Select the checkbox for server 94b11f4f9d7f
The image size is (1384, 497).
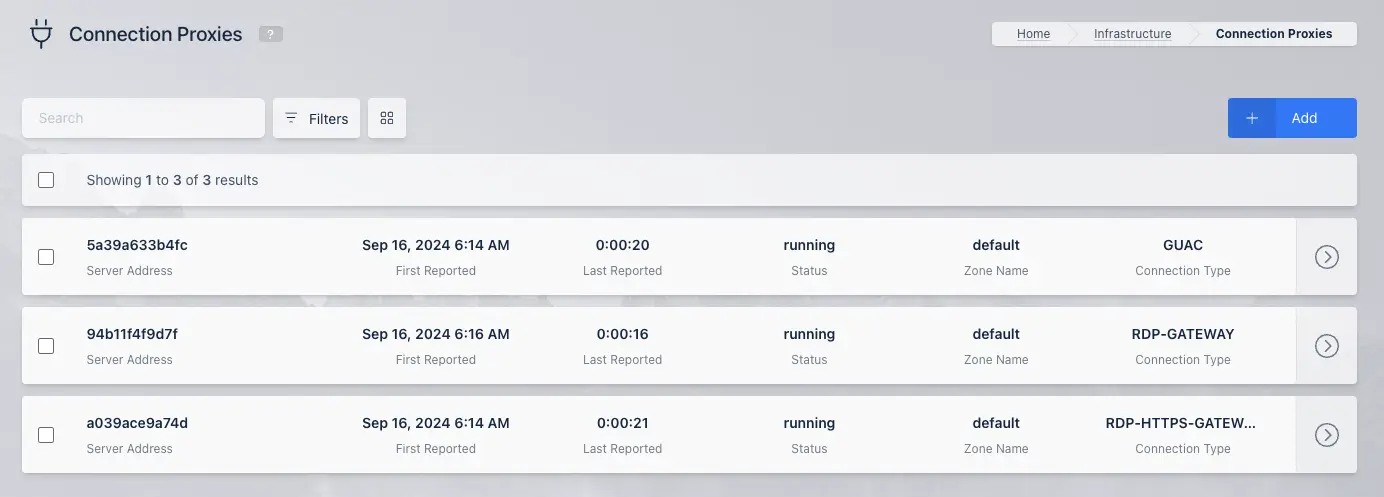tap(46, 346)
